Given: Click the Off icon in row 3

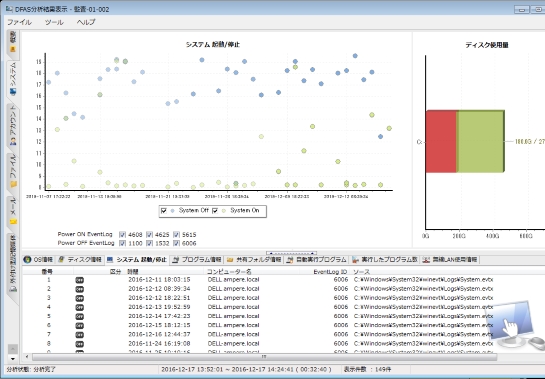Looking at the screenshot, I should [x=80, y=298].
